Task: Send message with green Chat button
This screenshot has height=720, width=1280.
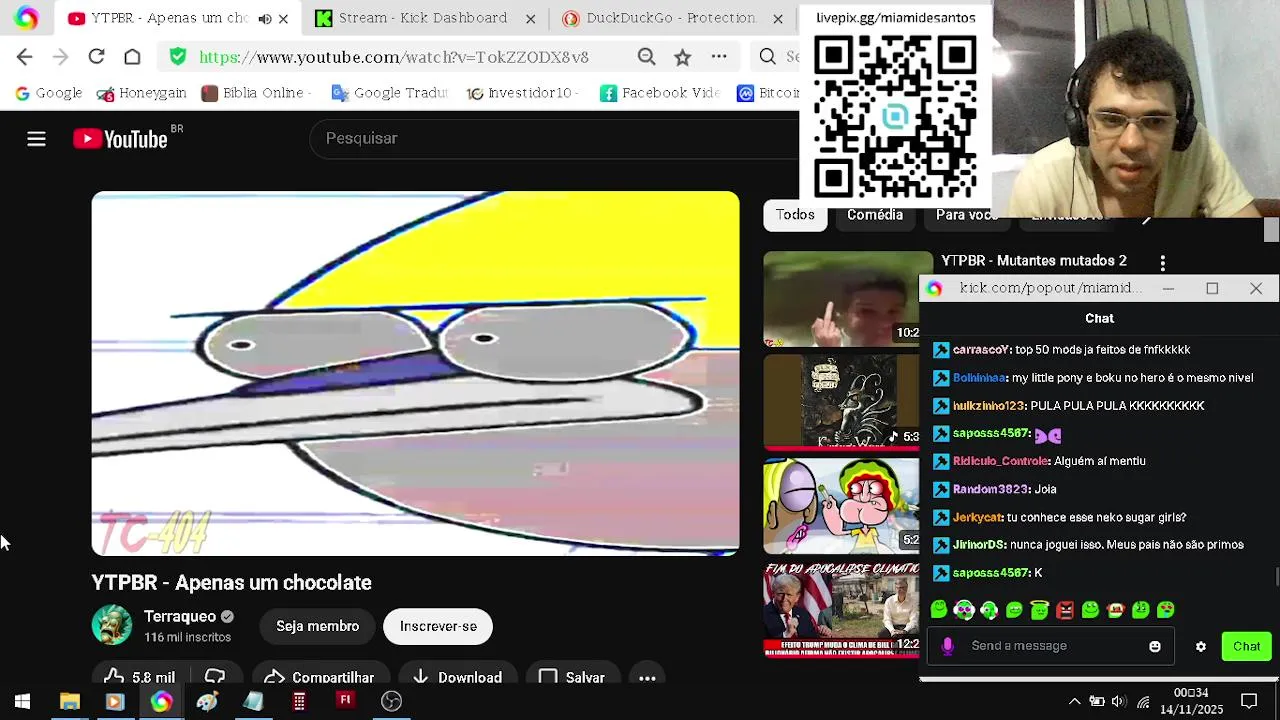Action: pyautogui.click(x=1246, y=646)
